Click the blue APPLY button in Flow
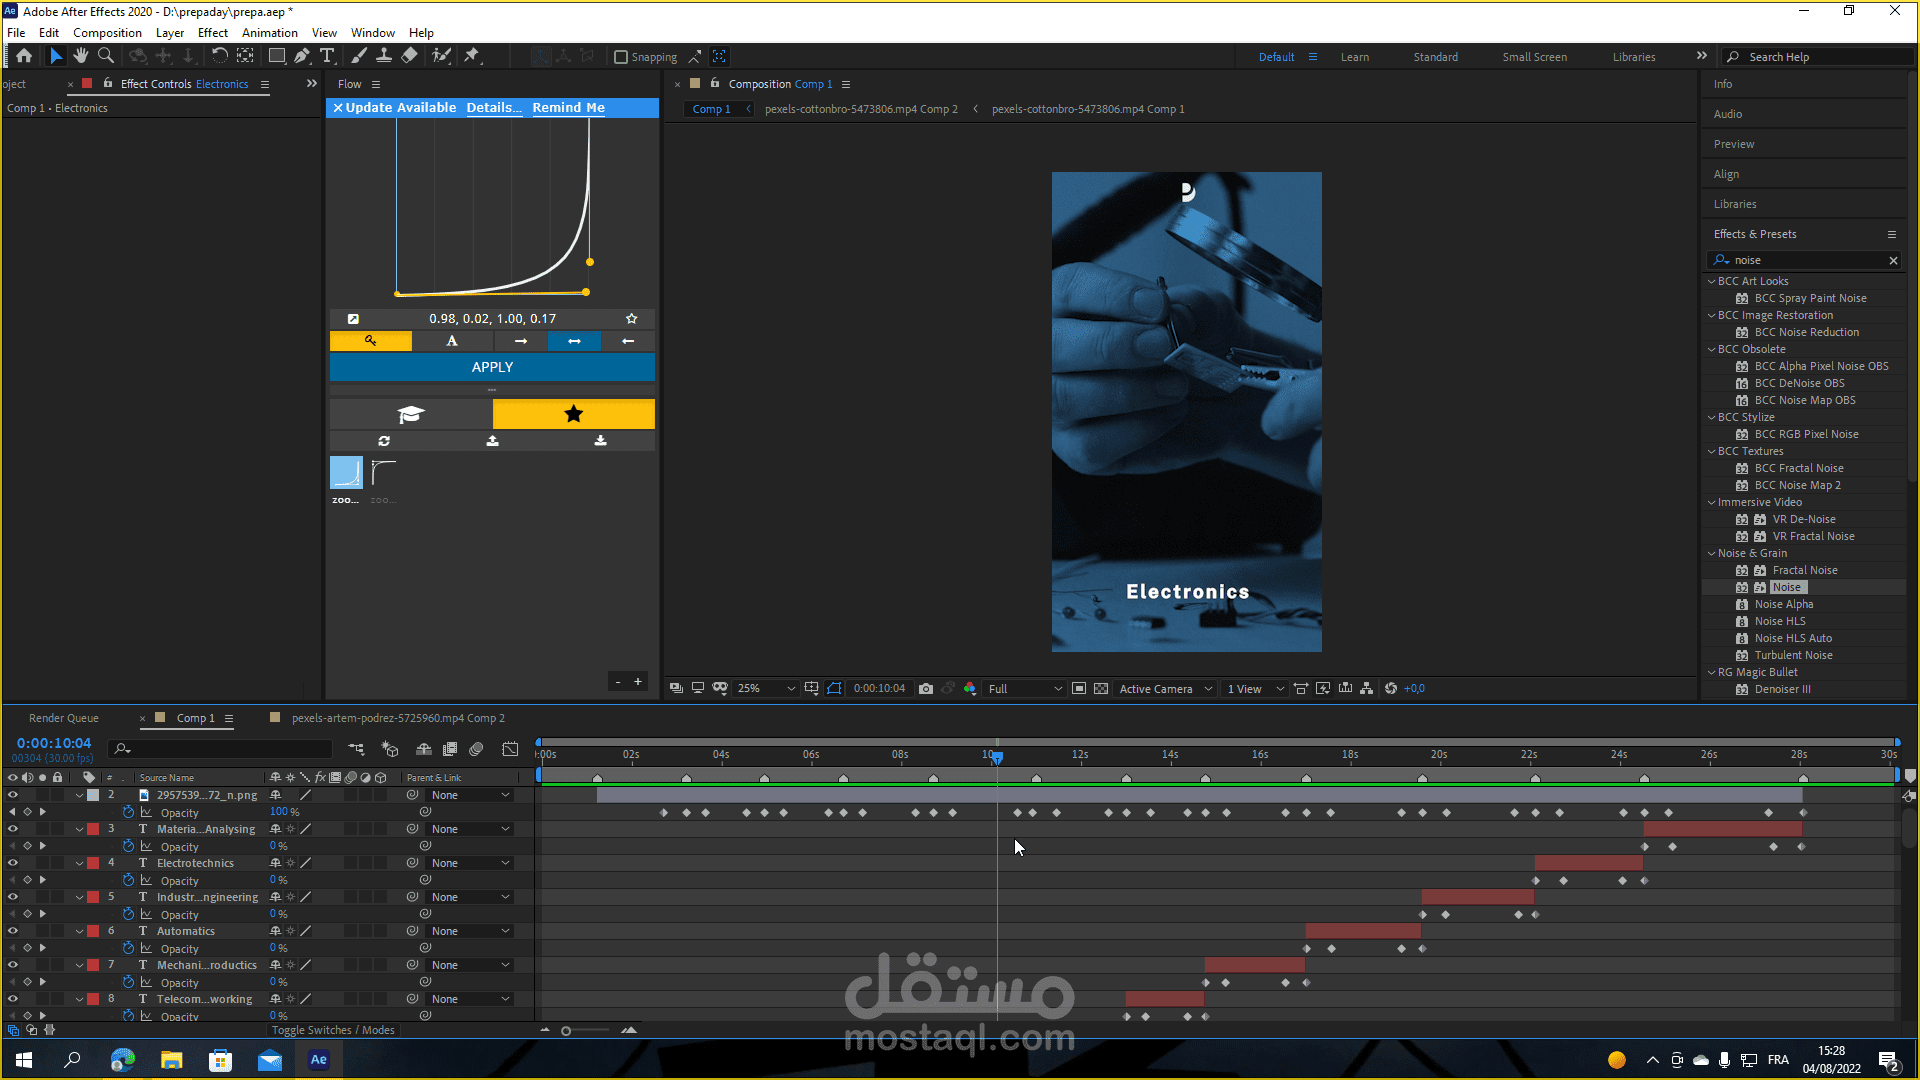Viewport: 1920px width, 1080px height. coord(492,367)
